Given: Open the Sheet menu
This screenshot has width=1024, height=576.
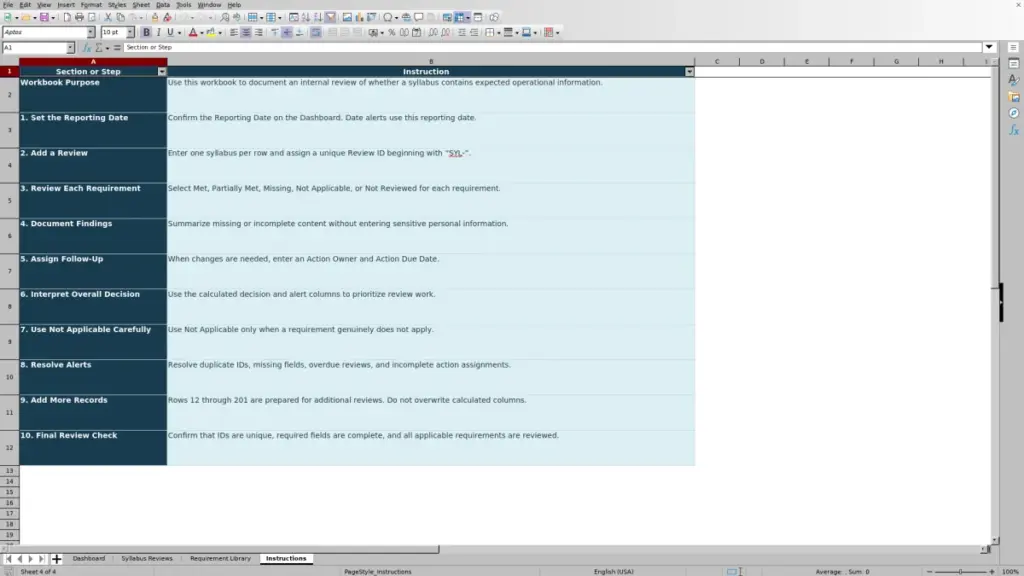Looking at the screenshot, I should (x=141, y=5).
